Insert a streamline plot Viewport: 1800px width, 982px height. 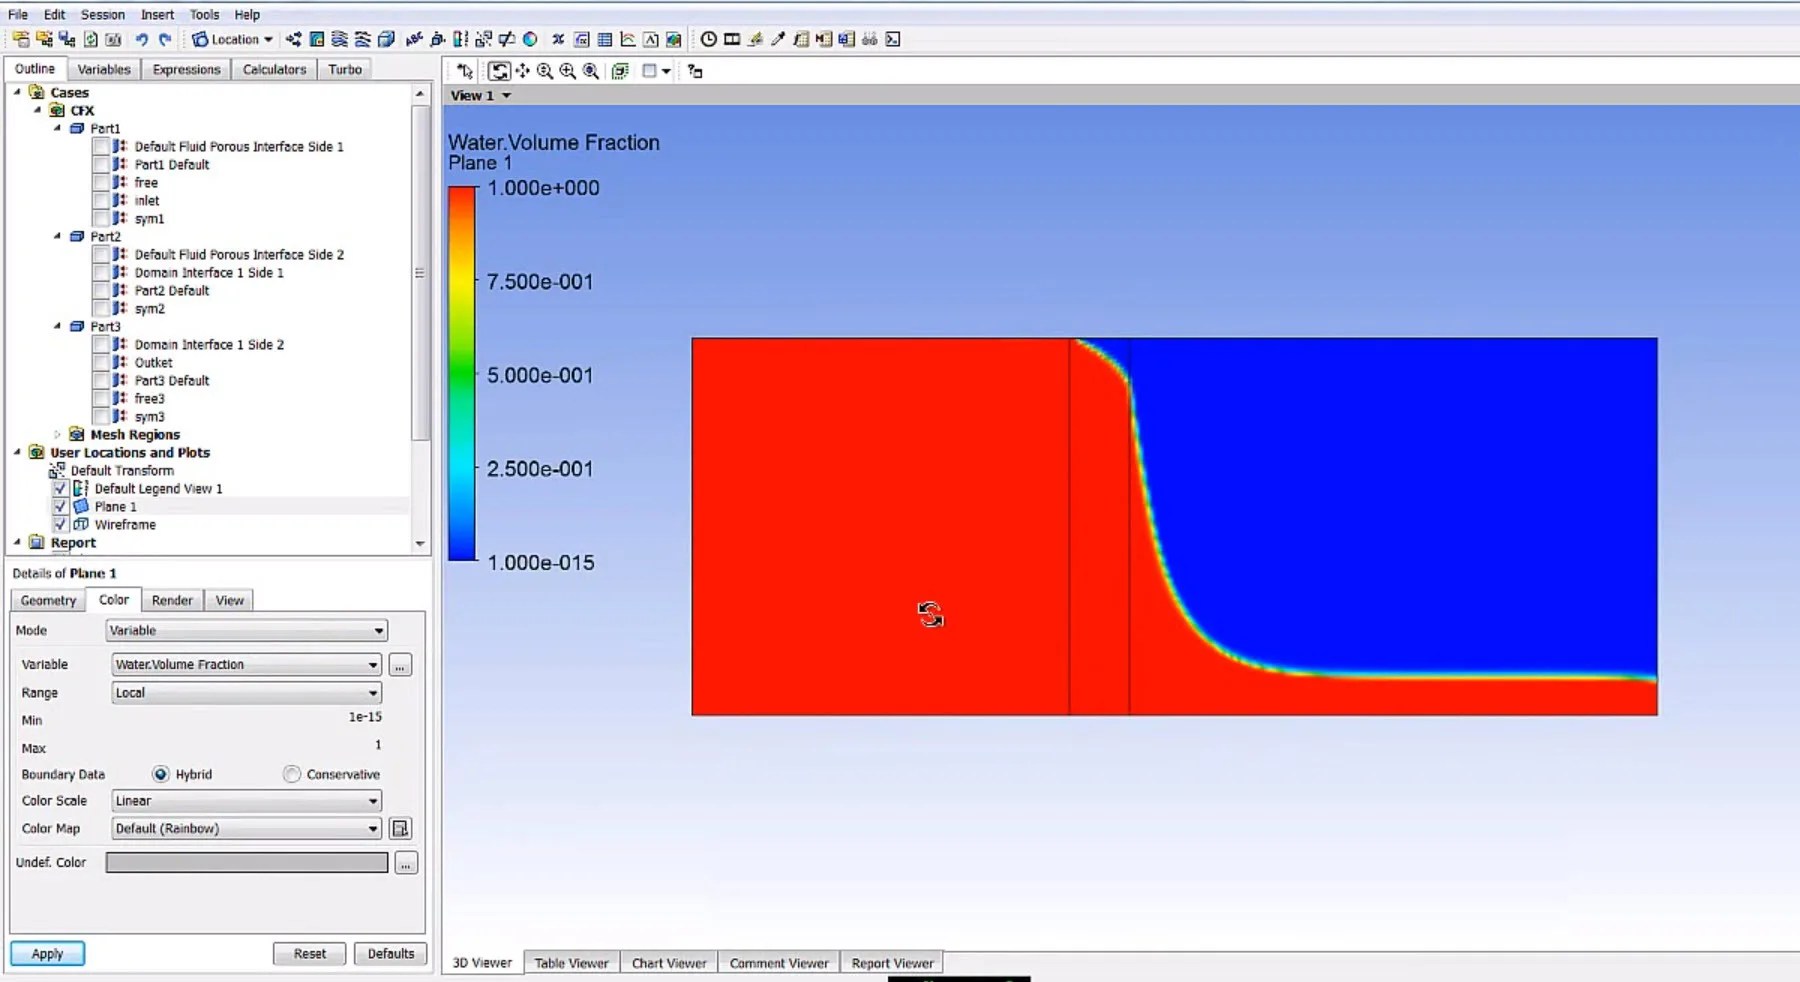click(339, 40)
